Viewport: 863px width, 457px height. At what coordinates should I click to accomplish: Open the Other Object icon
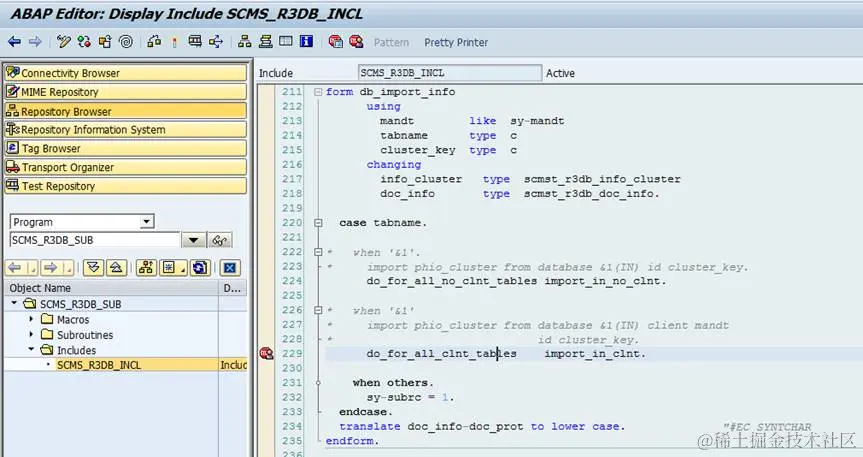105,42
